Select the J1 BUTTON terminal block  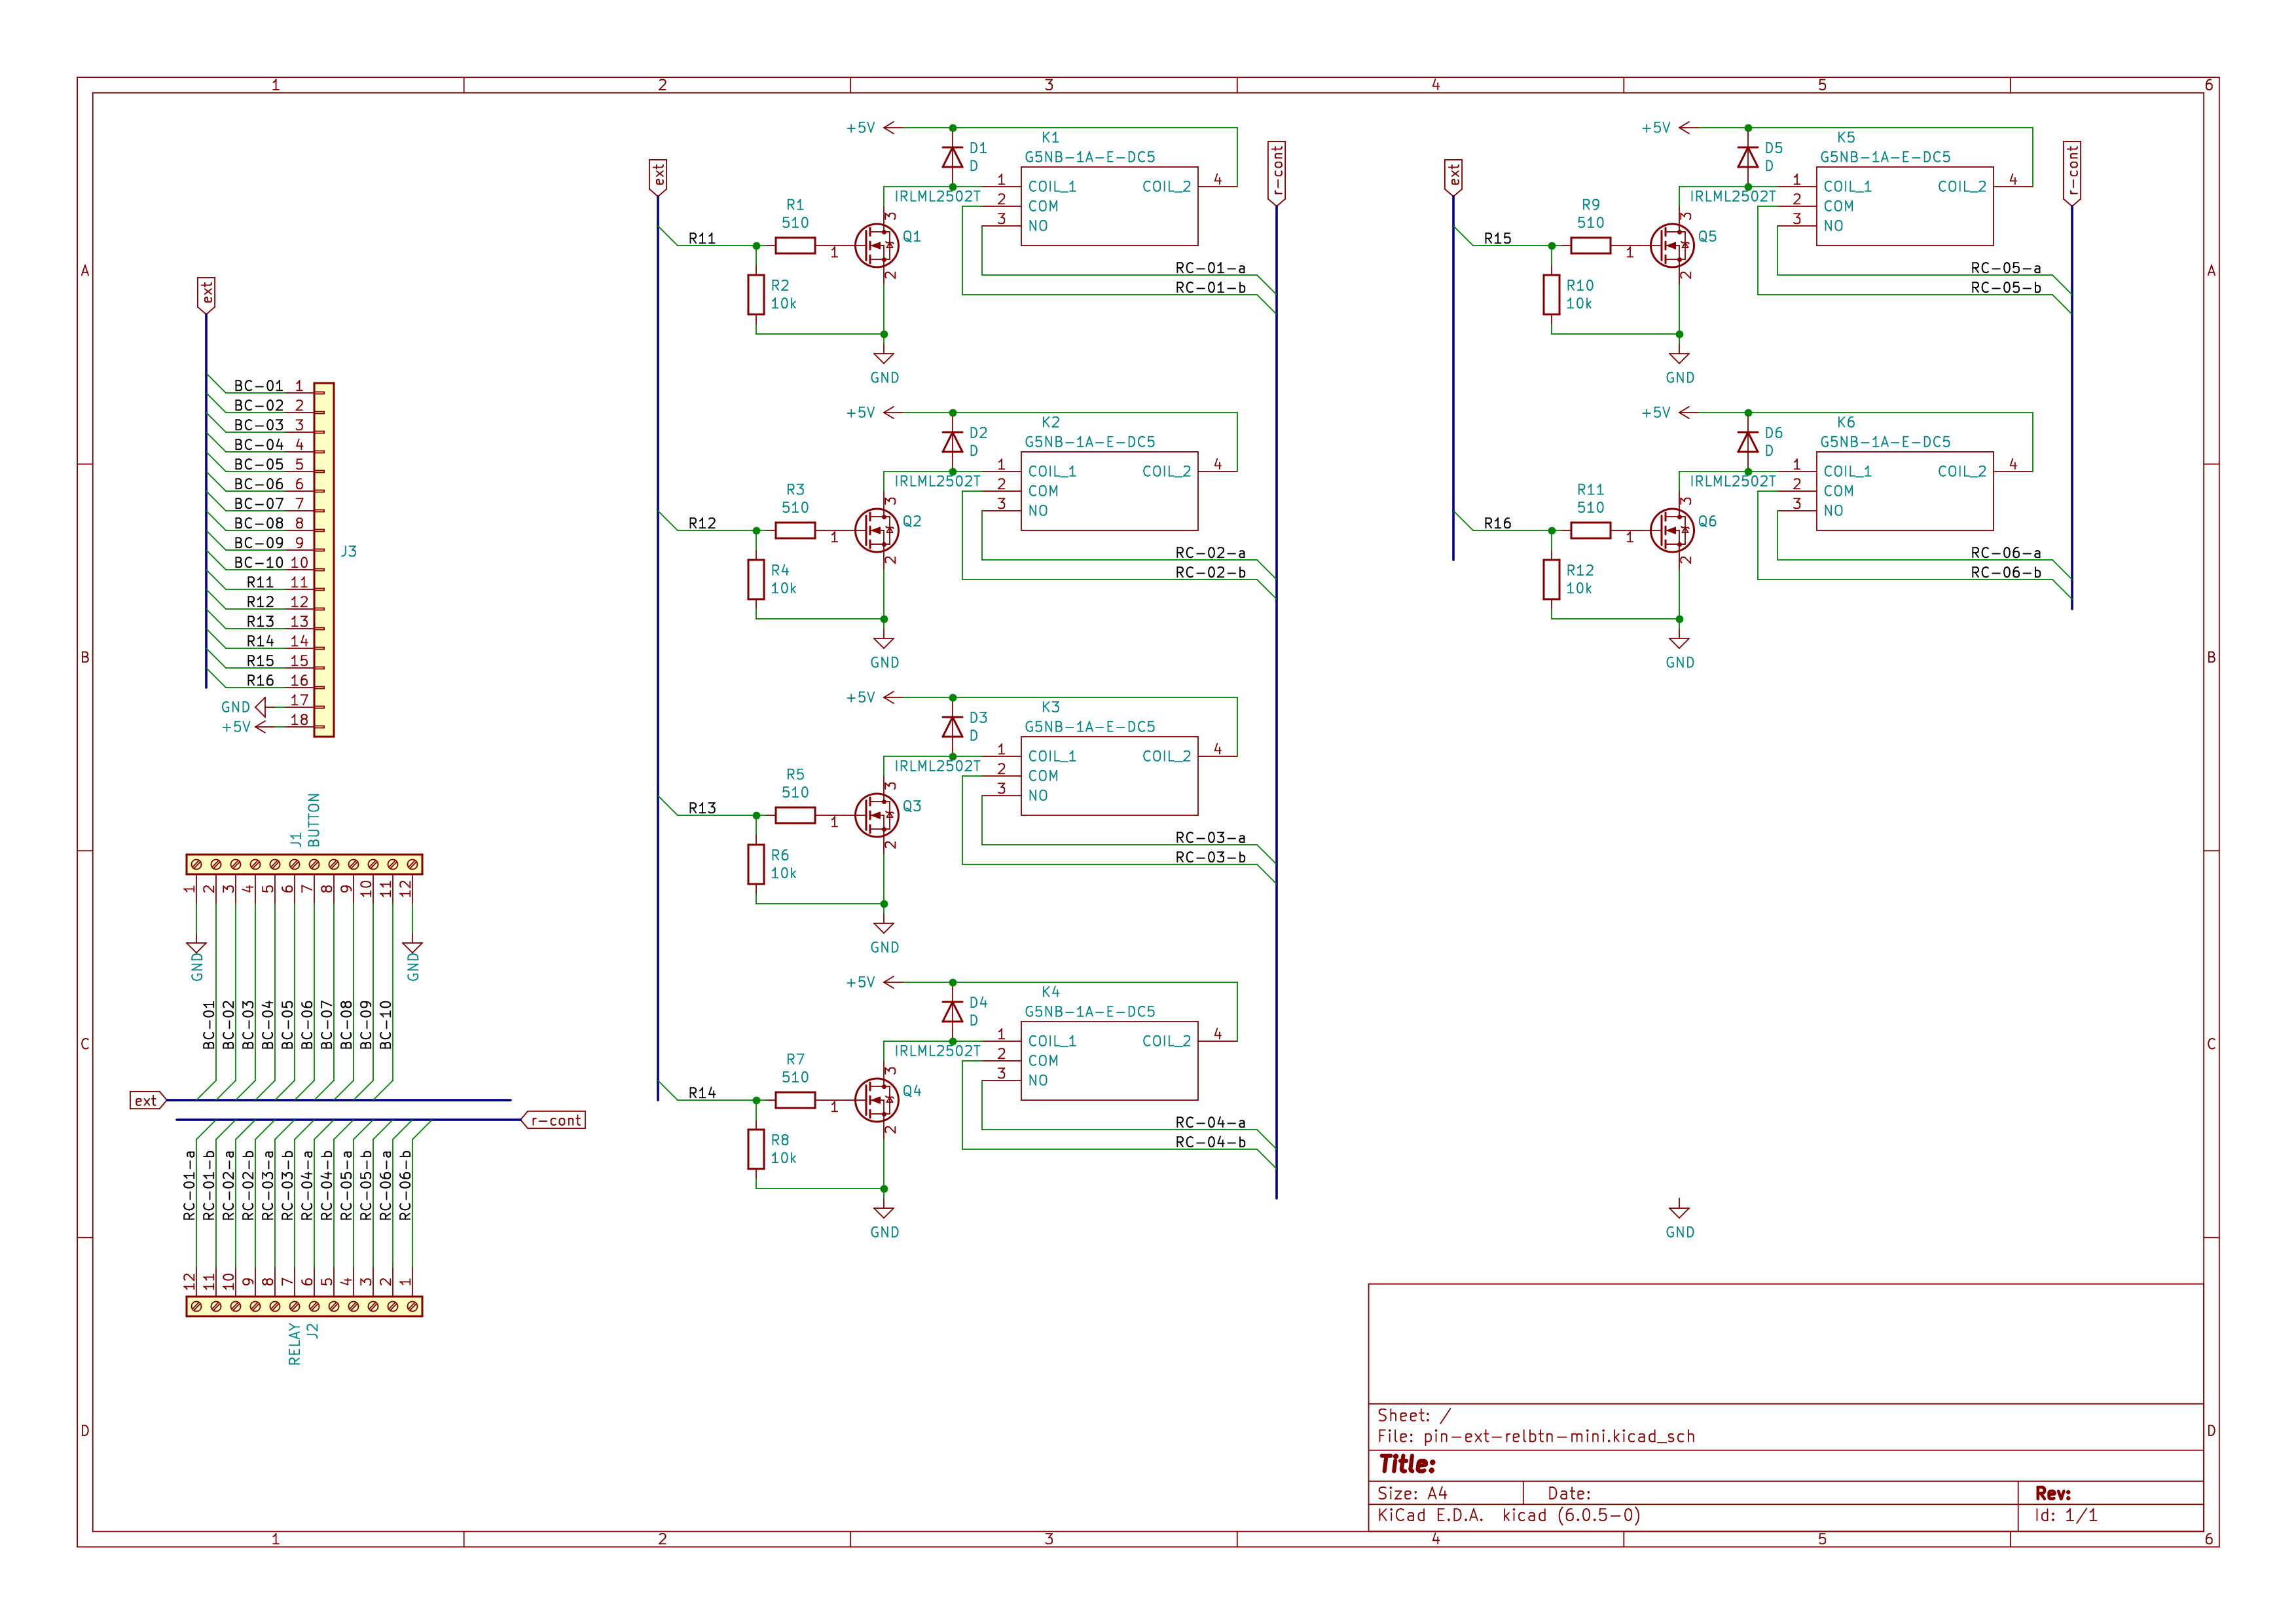pos(304,864)
